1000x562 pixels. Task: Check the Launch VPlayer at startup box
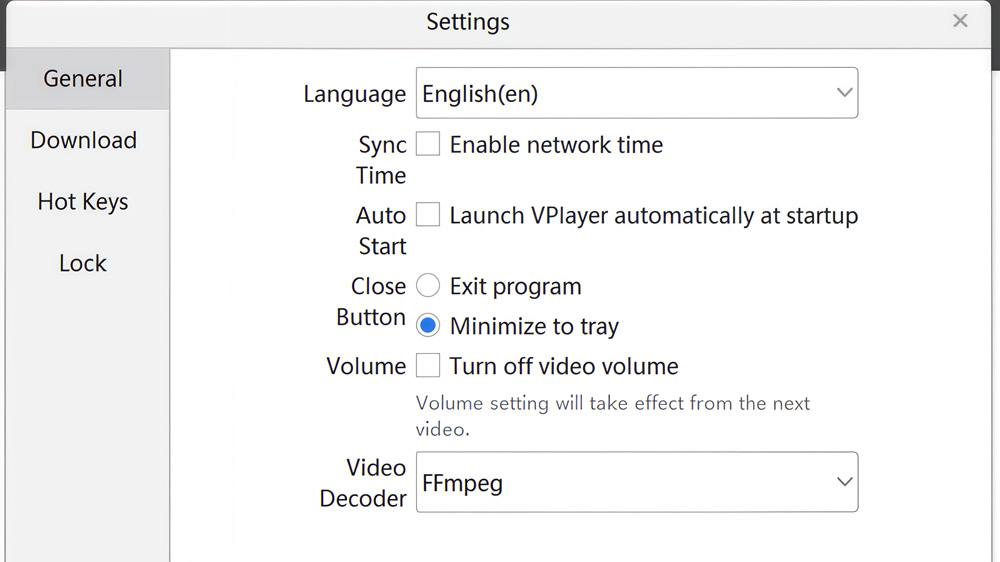pos(428,215)
